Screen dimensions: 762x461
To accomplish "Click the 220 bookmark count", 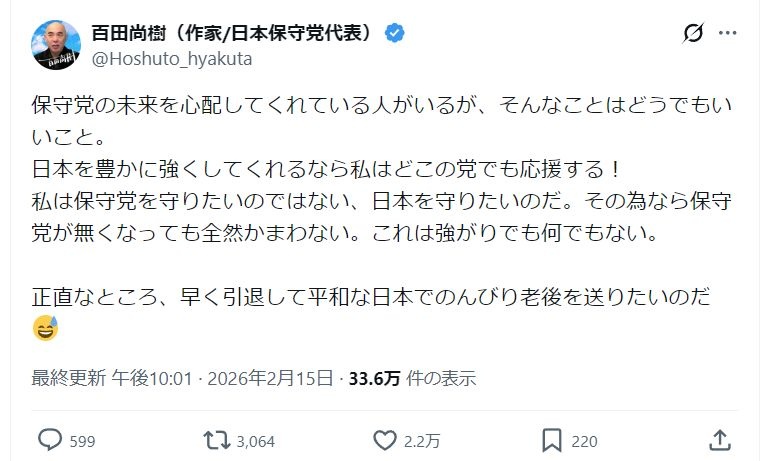I will click(x=585, y=441).
